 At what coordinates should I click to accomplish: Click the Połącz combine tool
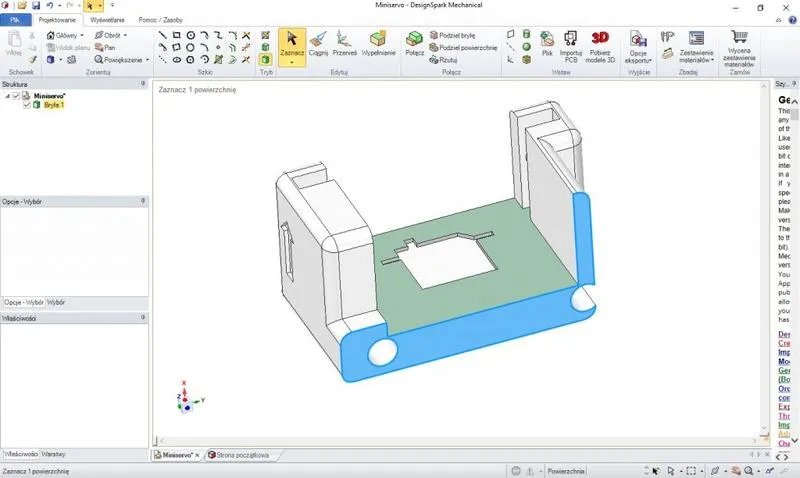414,43
